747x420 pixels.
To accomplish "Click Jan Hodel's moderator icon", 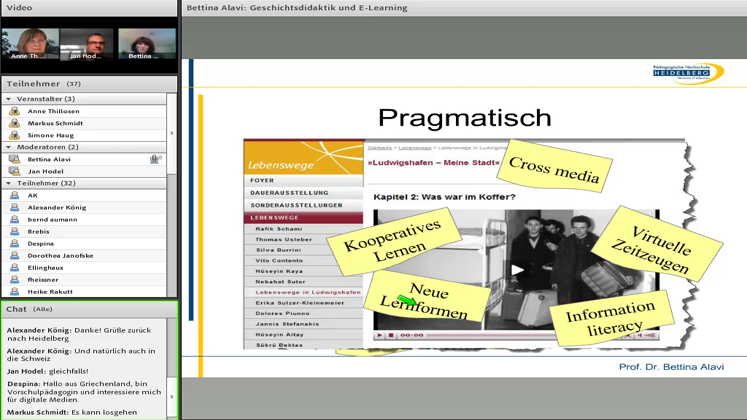I will [x=14, y=171].
